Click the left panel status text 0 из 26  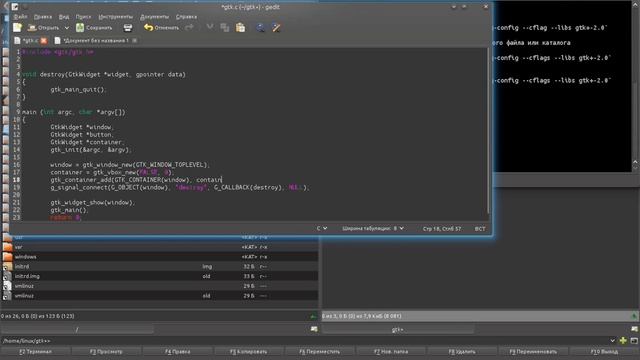[x=37, y=316]
